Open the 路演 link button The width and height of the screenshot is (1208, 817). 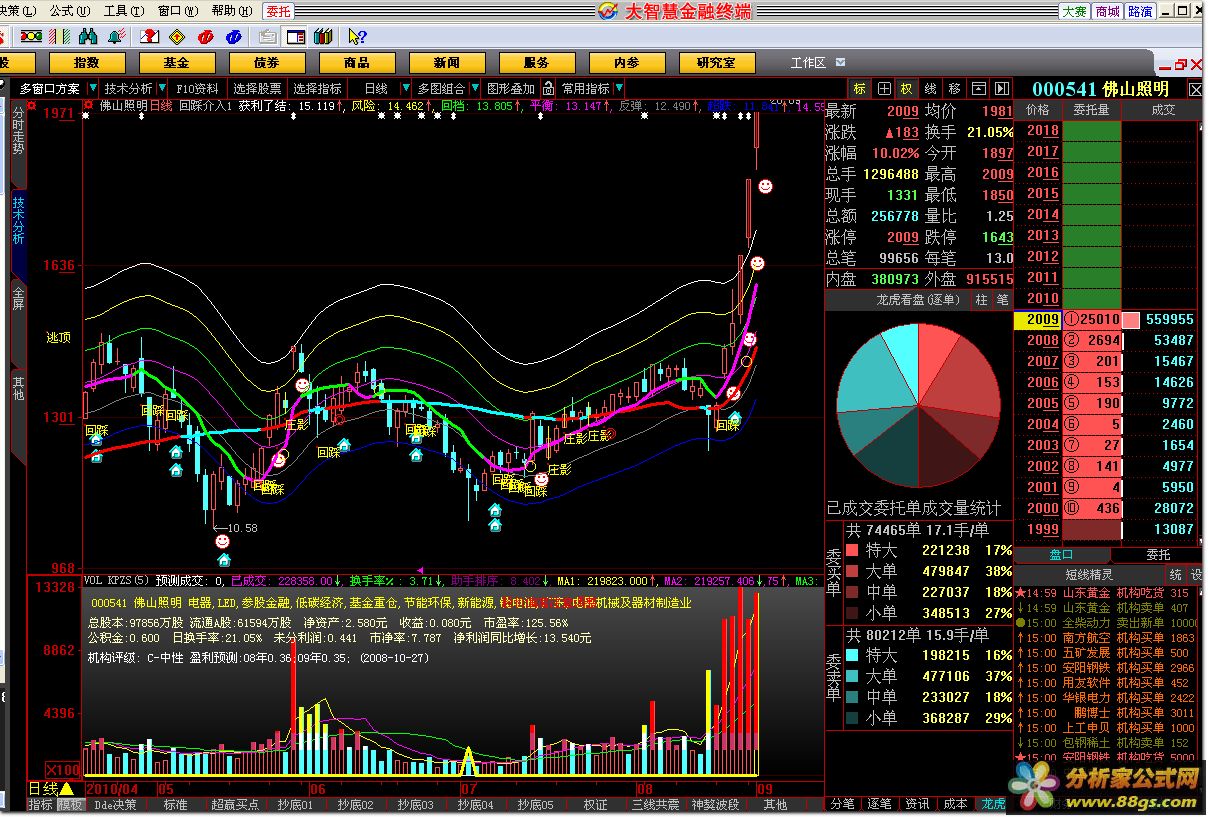[x=1140, y=11]
